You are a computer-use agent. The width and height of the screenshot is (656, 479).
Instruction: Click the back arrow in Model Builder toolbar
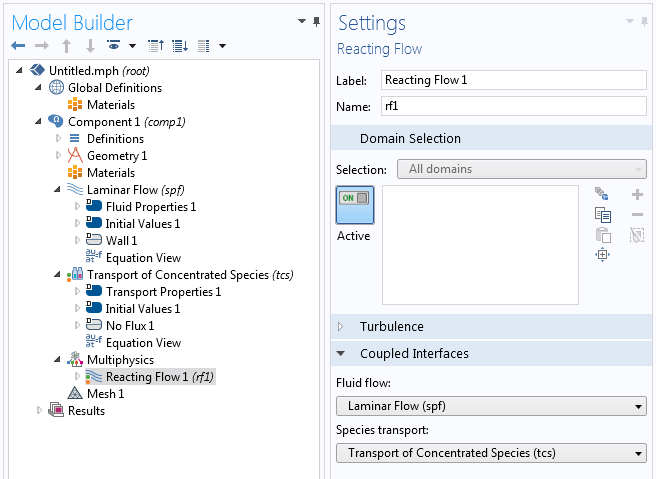18,46
